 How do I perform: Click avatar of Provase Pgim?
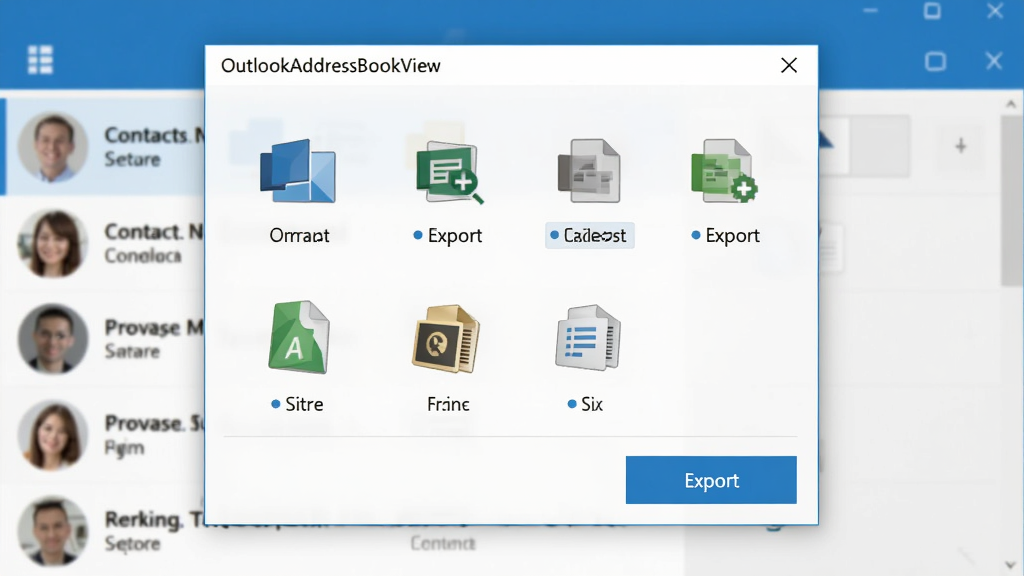pyautogui.click(x=53, y=435)
